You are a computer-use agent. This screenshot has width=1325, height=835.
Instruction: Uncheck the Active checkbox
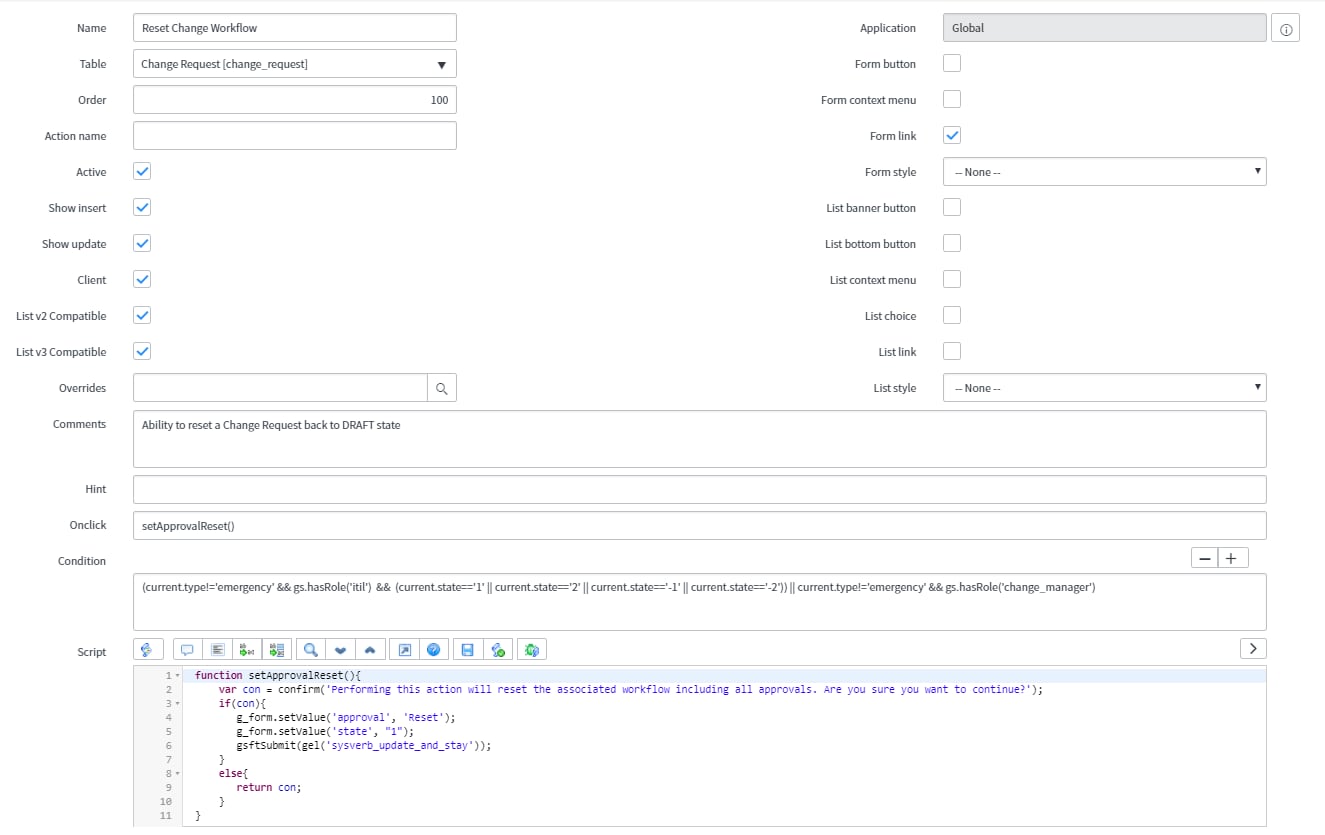pos(142,172)
